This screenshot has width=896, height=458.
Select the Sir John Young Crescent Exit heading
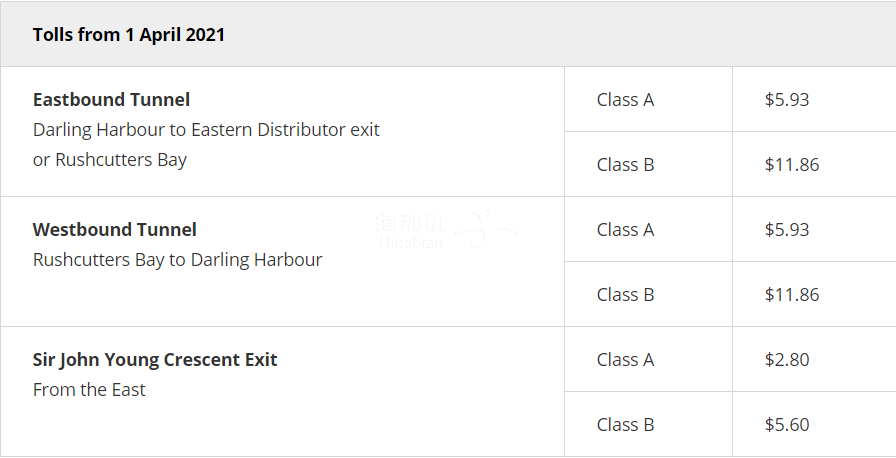point(155,360)
